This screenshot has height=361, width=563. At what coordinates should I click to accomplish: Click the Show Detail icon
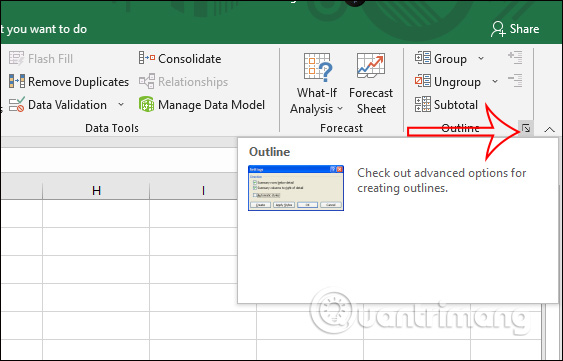coord(515,57)
